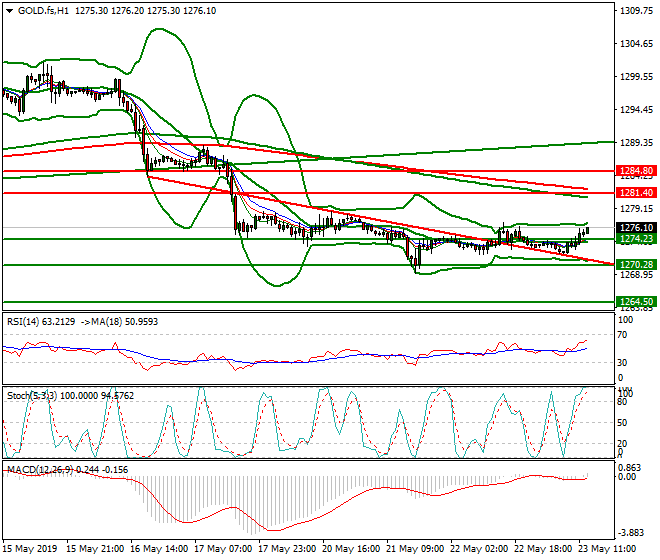The image size is (660, 560).
Task: Click the 15 May 21:00 time label
Action: pyautogui.click(x=95, y=549)
